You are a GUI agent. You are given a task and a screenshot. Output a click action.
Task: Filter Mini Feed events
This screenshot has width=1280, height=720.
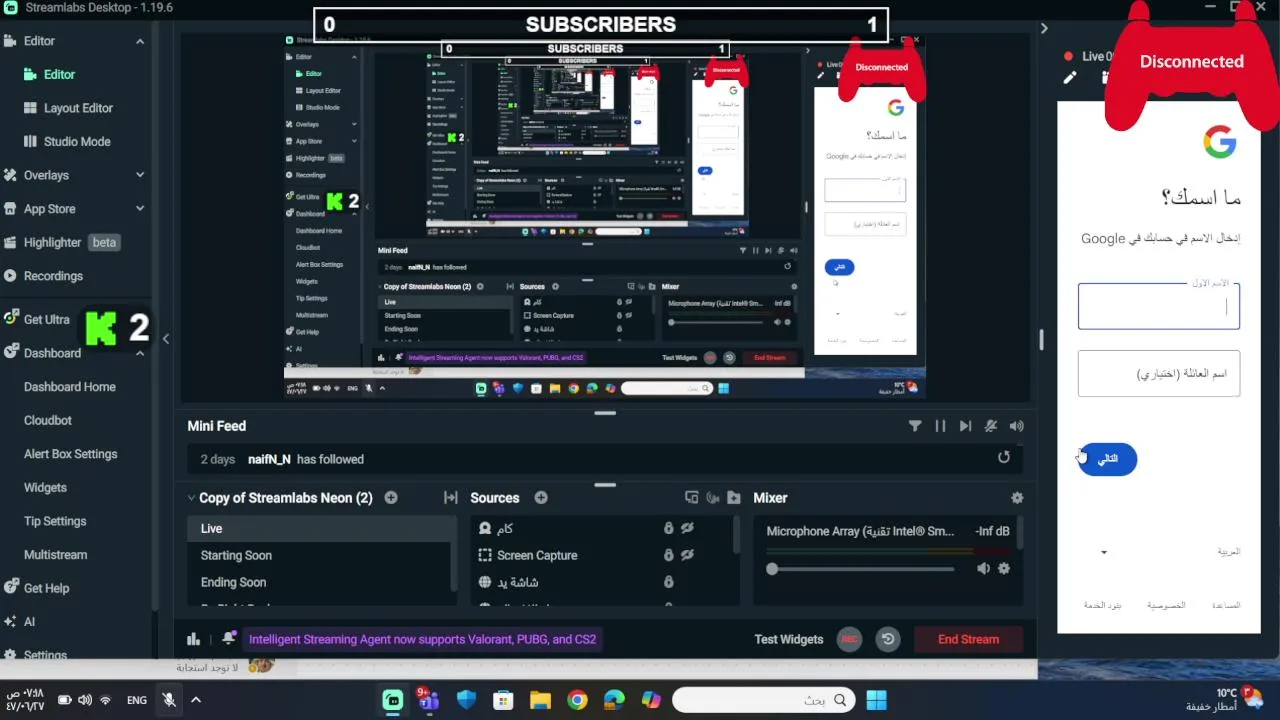[914, 426]
